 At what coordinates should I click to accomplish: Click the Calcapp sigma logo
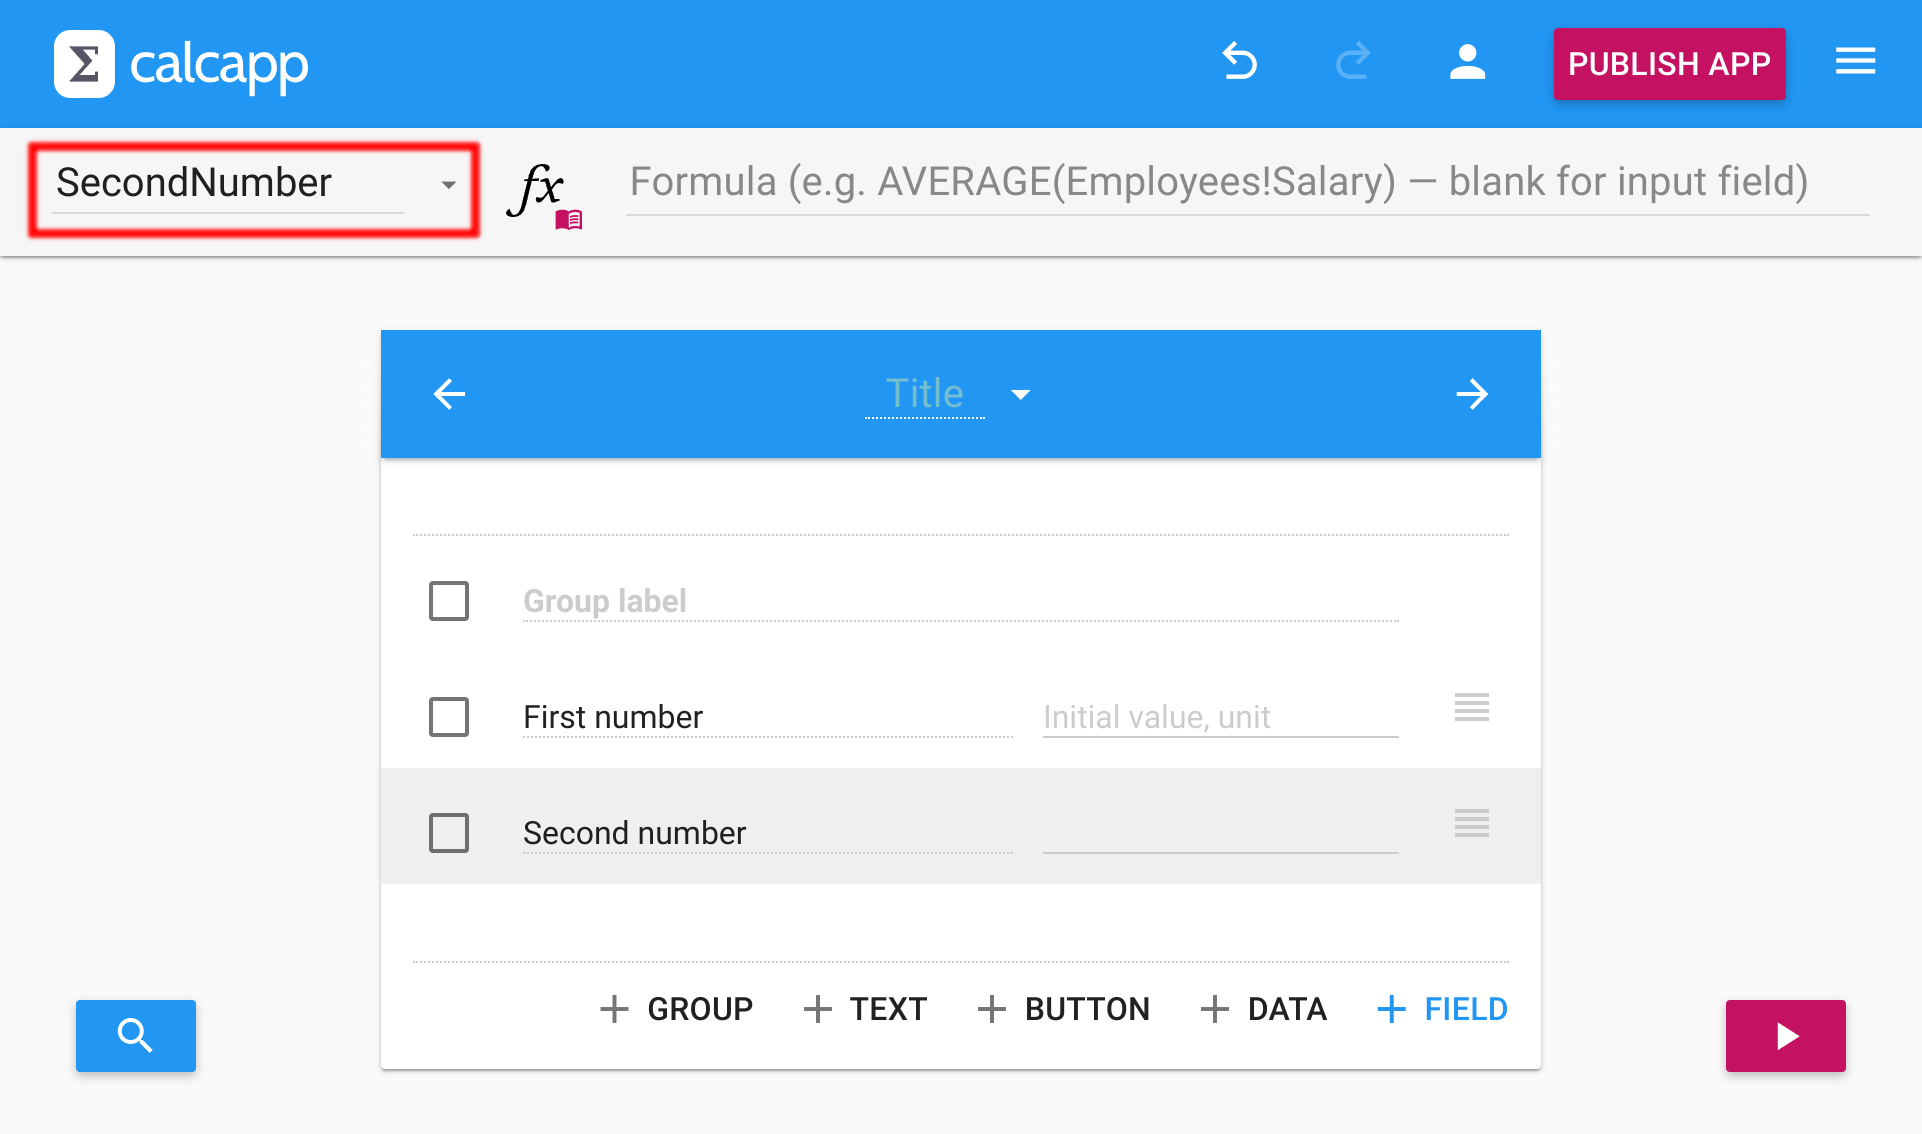pyautogui.click(x=84, y=64)
